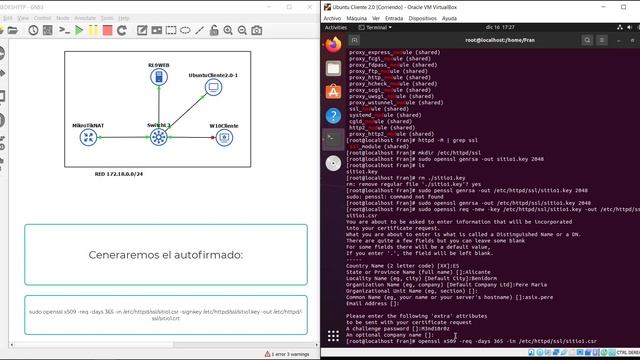Select the Insert picture tool
The image size is (640, 360).
click(x=157, y=31)
